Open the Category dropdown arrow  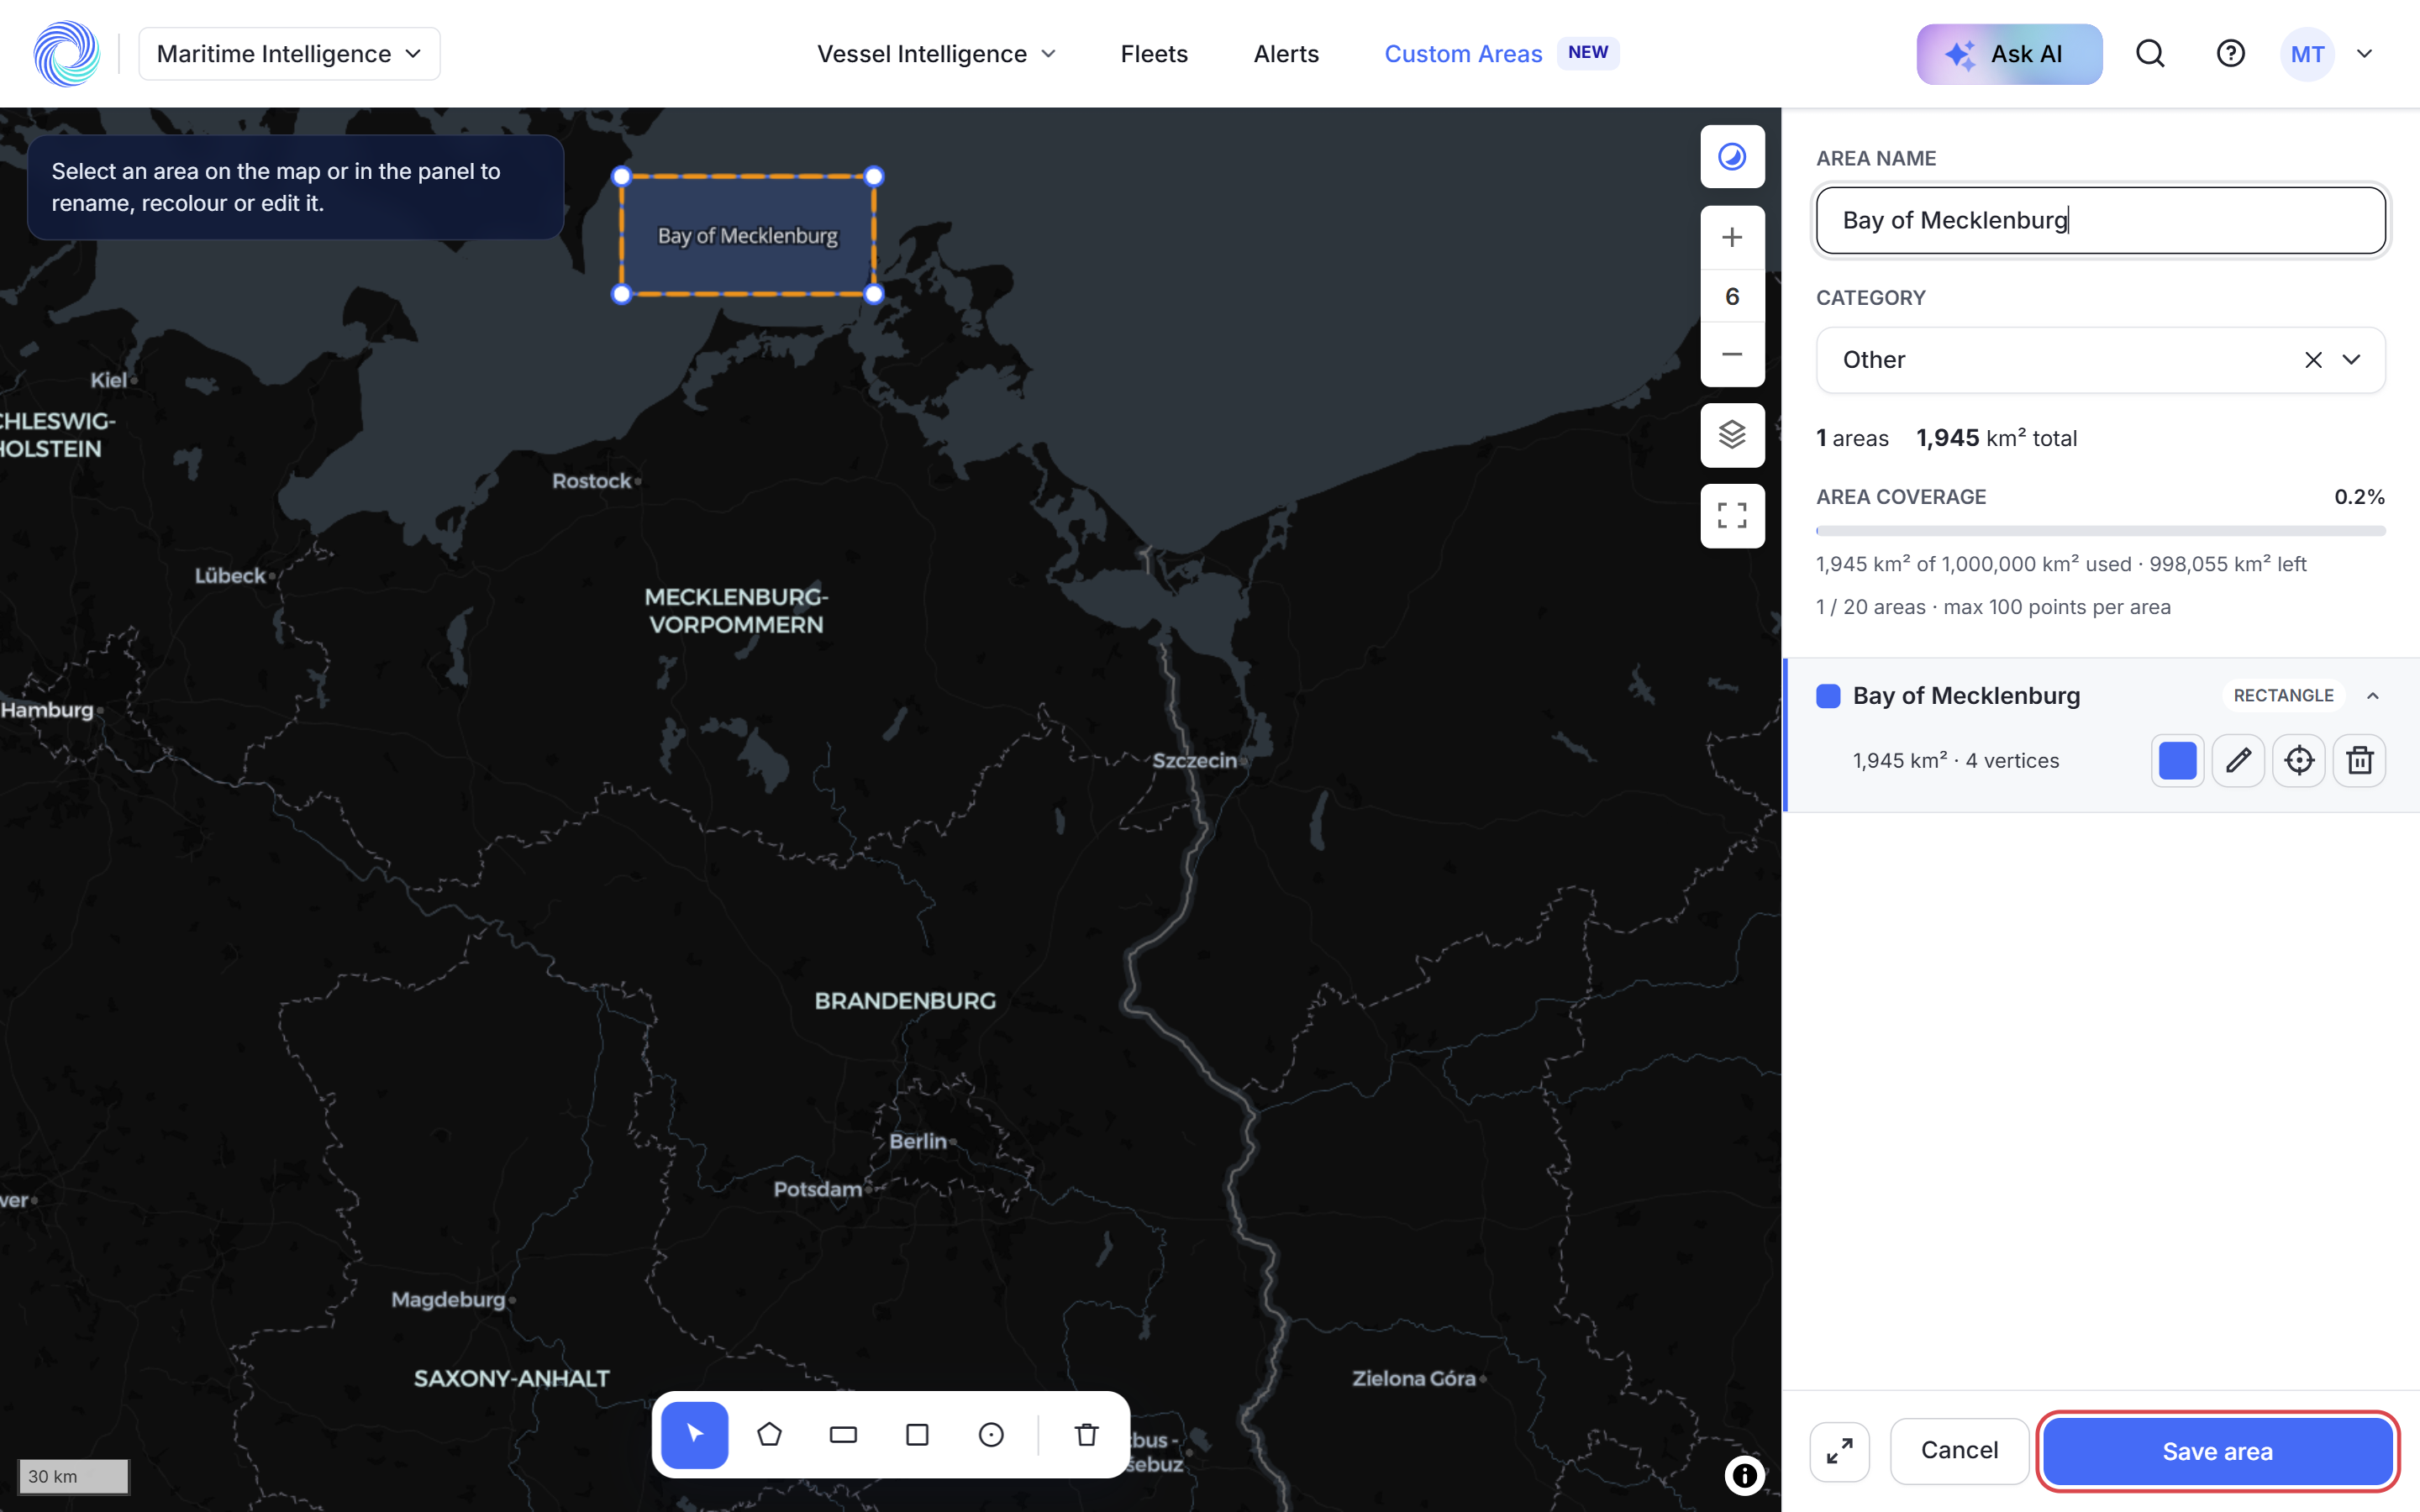[x=2352, y=360]
